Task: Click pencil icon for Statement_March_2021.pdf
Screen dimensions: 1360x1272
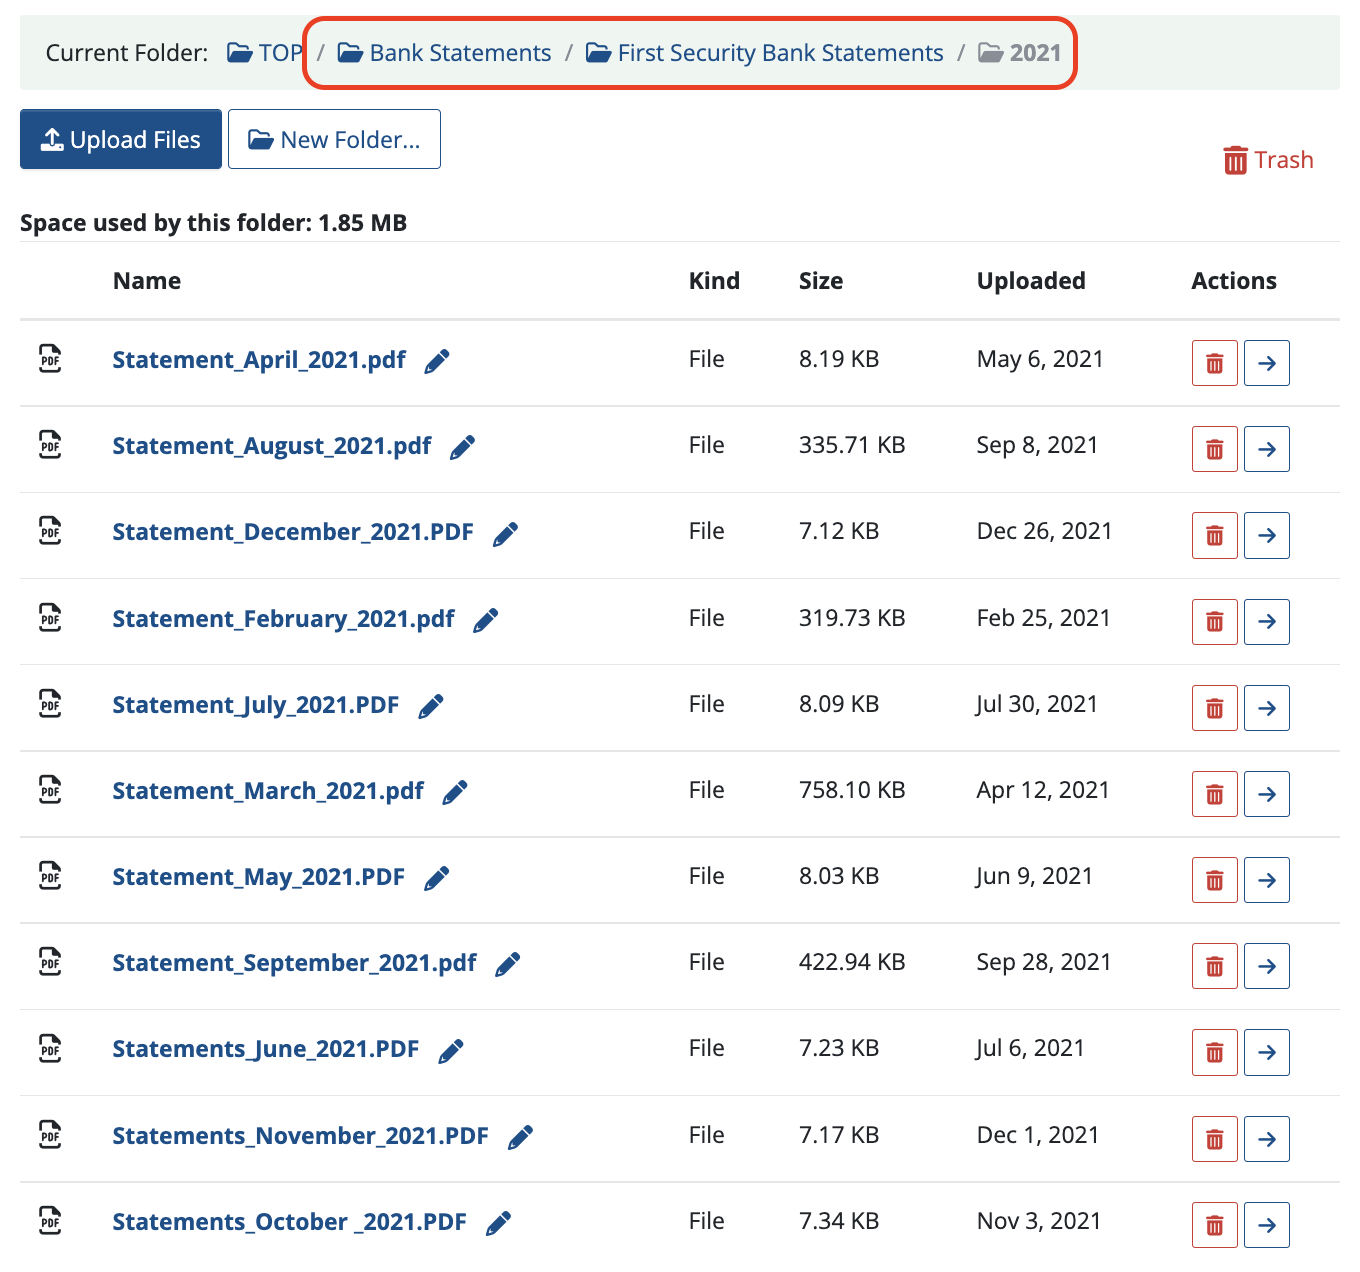Action: click(455, 792)
